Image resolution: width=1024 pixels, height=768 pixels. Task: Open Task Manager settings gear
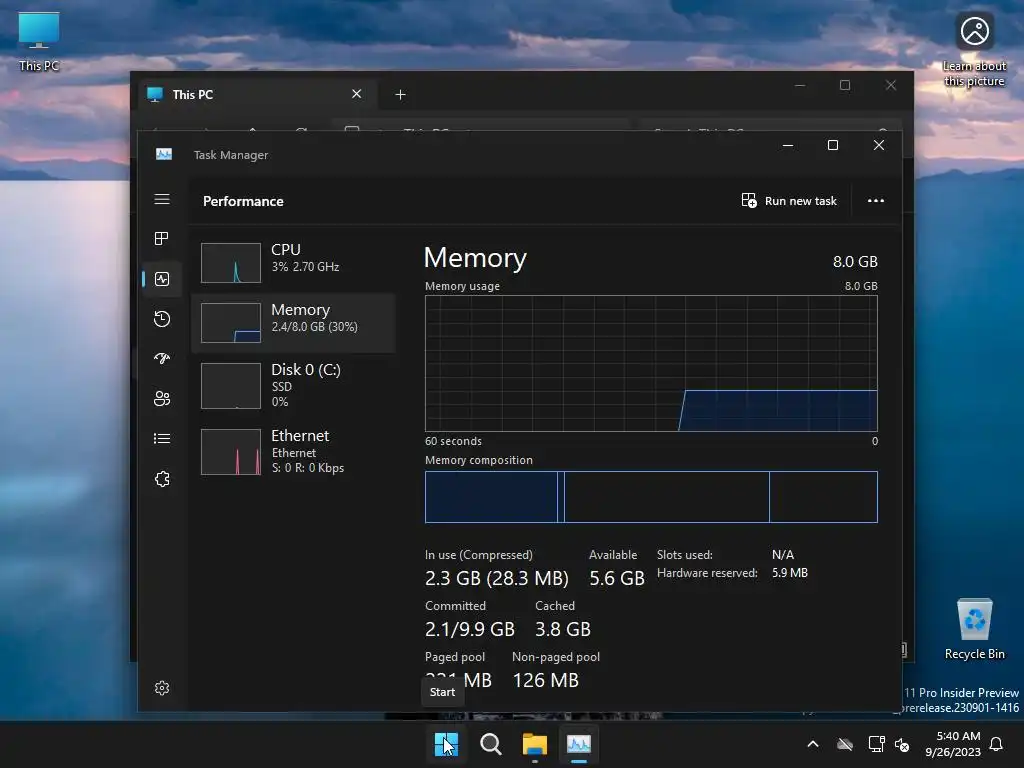point(162,688)
